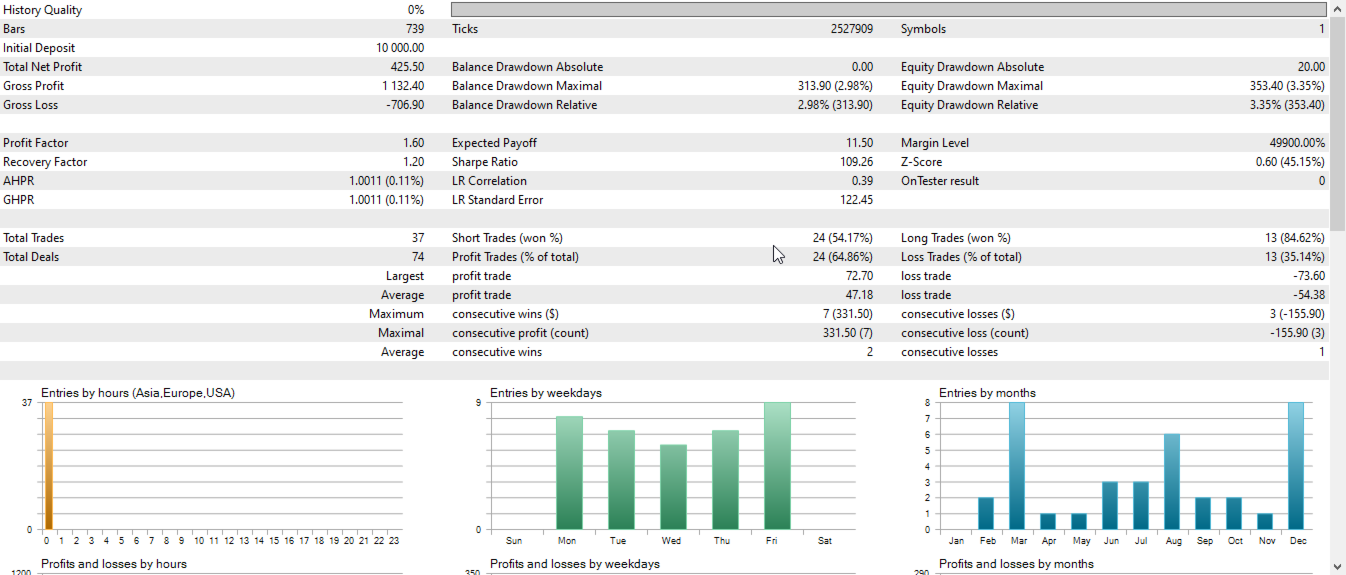Click the History Quality progress bar
This screenshot has width=1346, height=575.
[888, 9]
